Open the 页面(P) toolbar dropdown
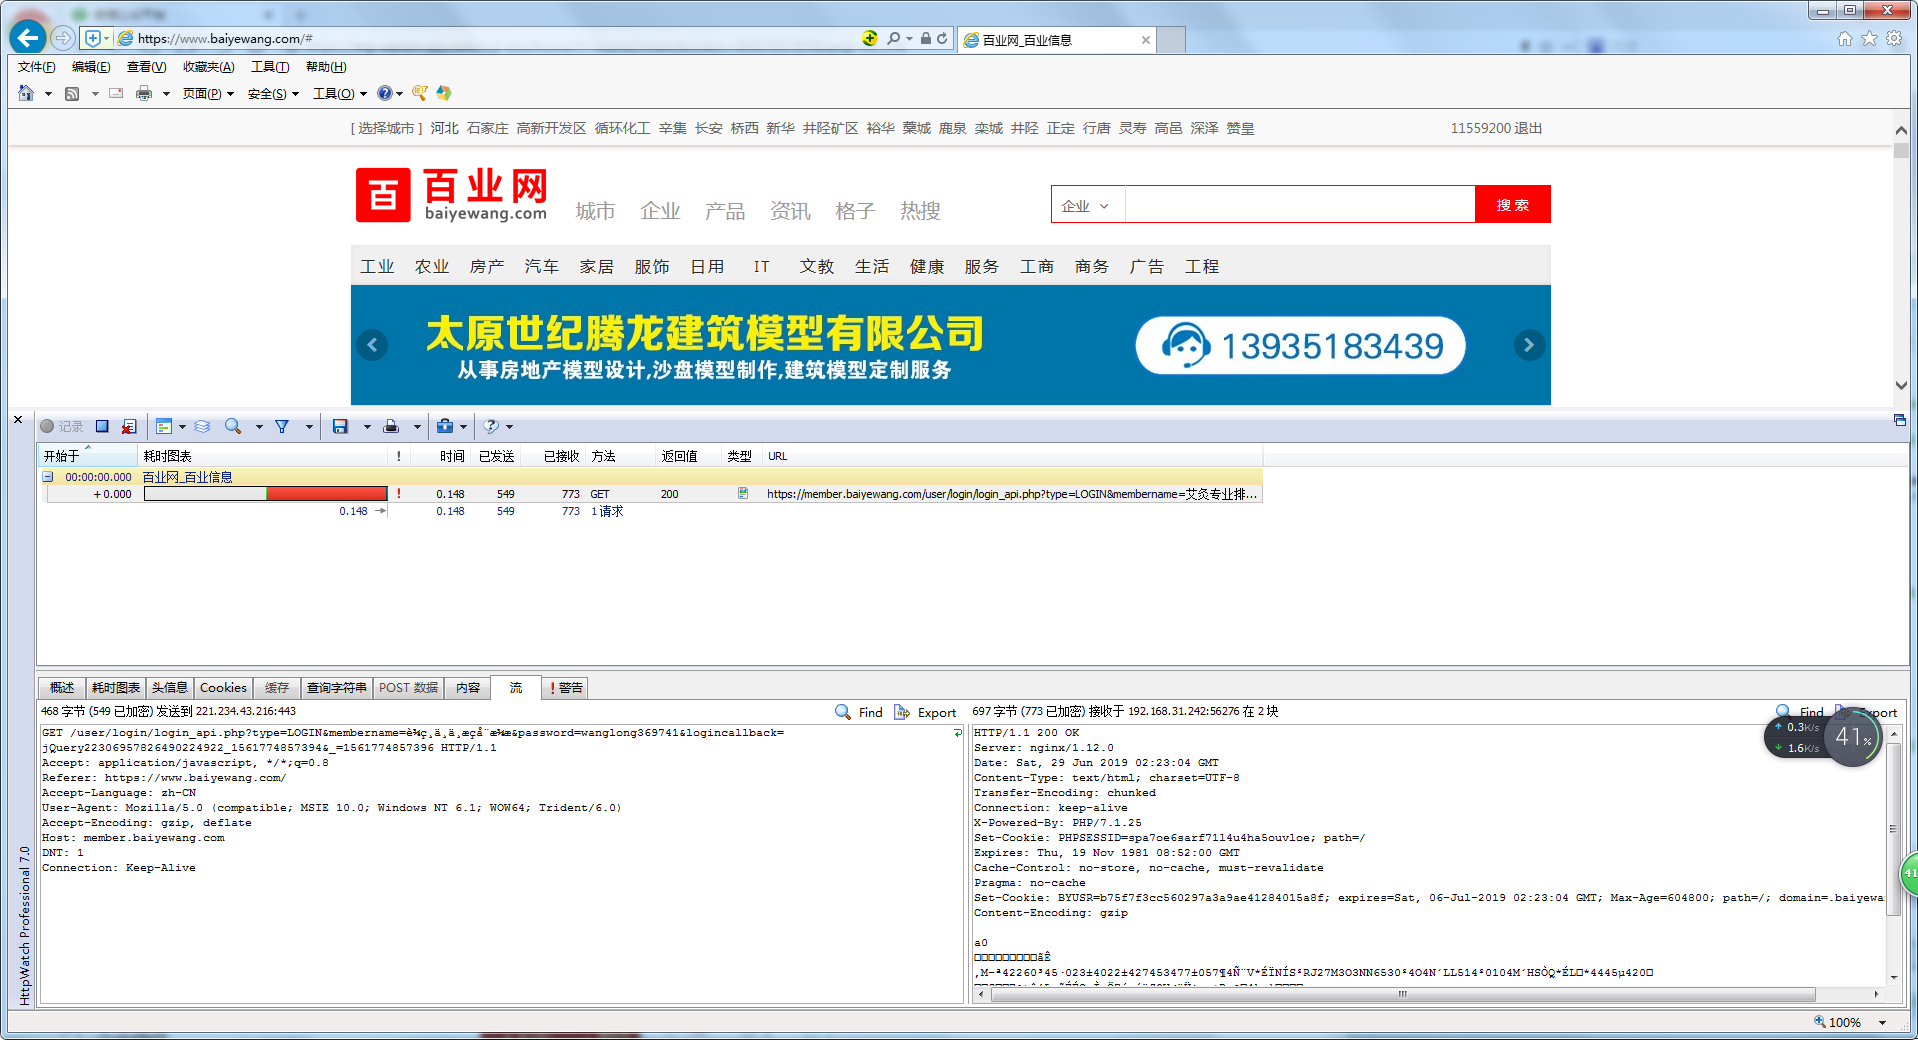This screenshot has width=1918, height=1040. click(x=208, y=94)
